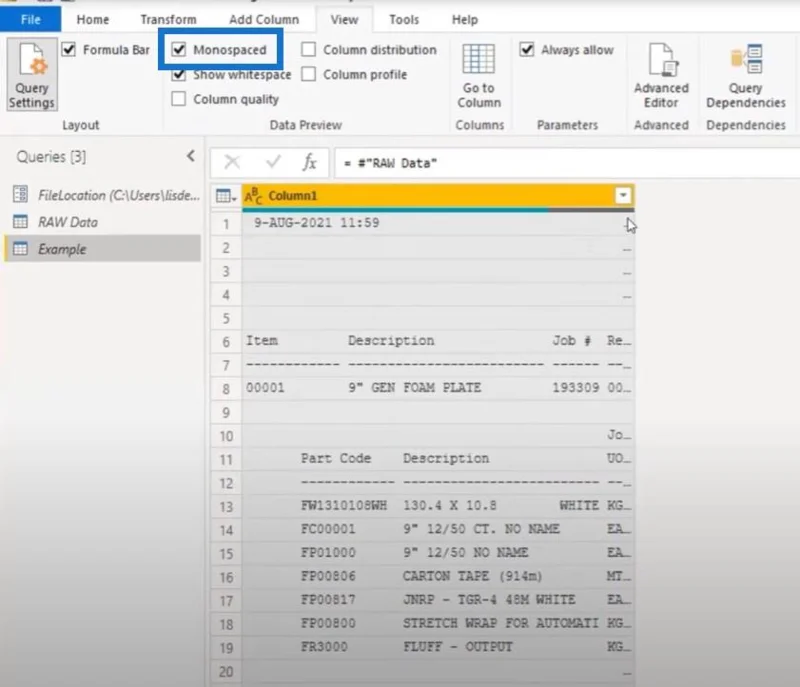Toggle the Formula Bar checkbox
The width and height of the screenshot is (800, 687).
click(69, 49)
